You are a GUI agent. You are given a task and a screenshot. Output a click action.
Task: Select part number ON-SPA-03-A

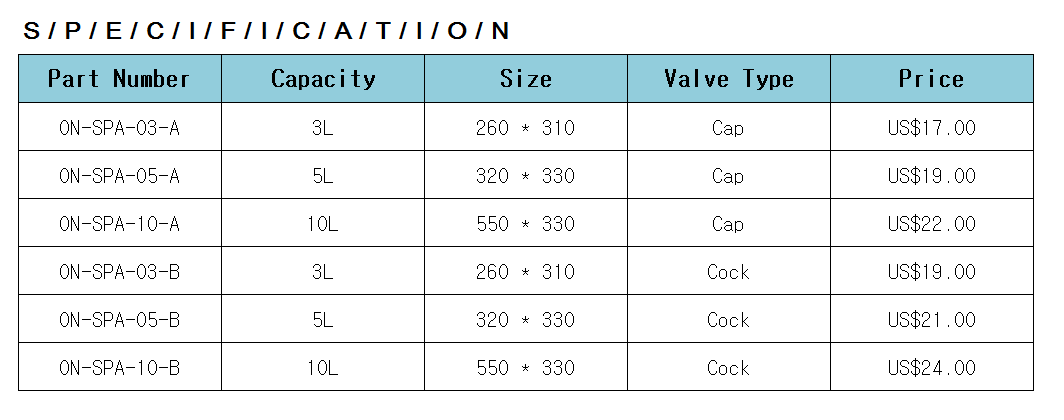click(x=119, y=128)
